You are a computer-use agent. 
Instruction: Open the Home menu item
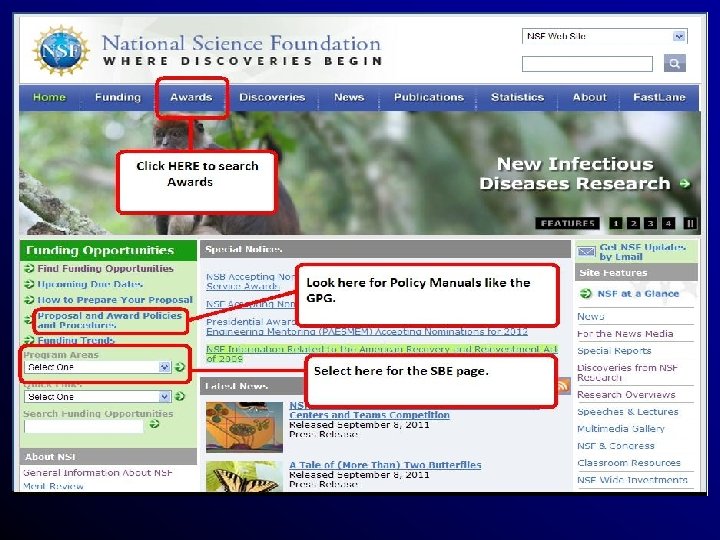click(50, 97)
